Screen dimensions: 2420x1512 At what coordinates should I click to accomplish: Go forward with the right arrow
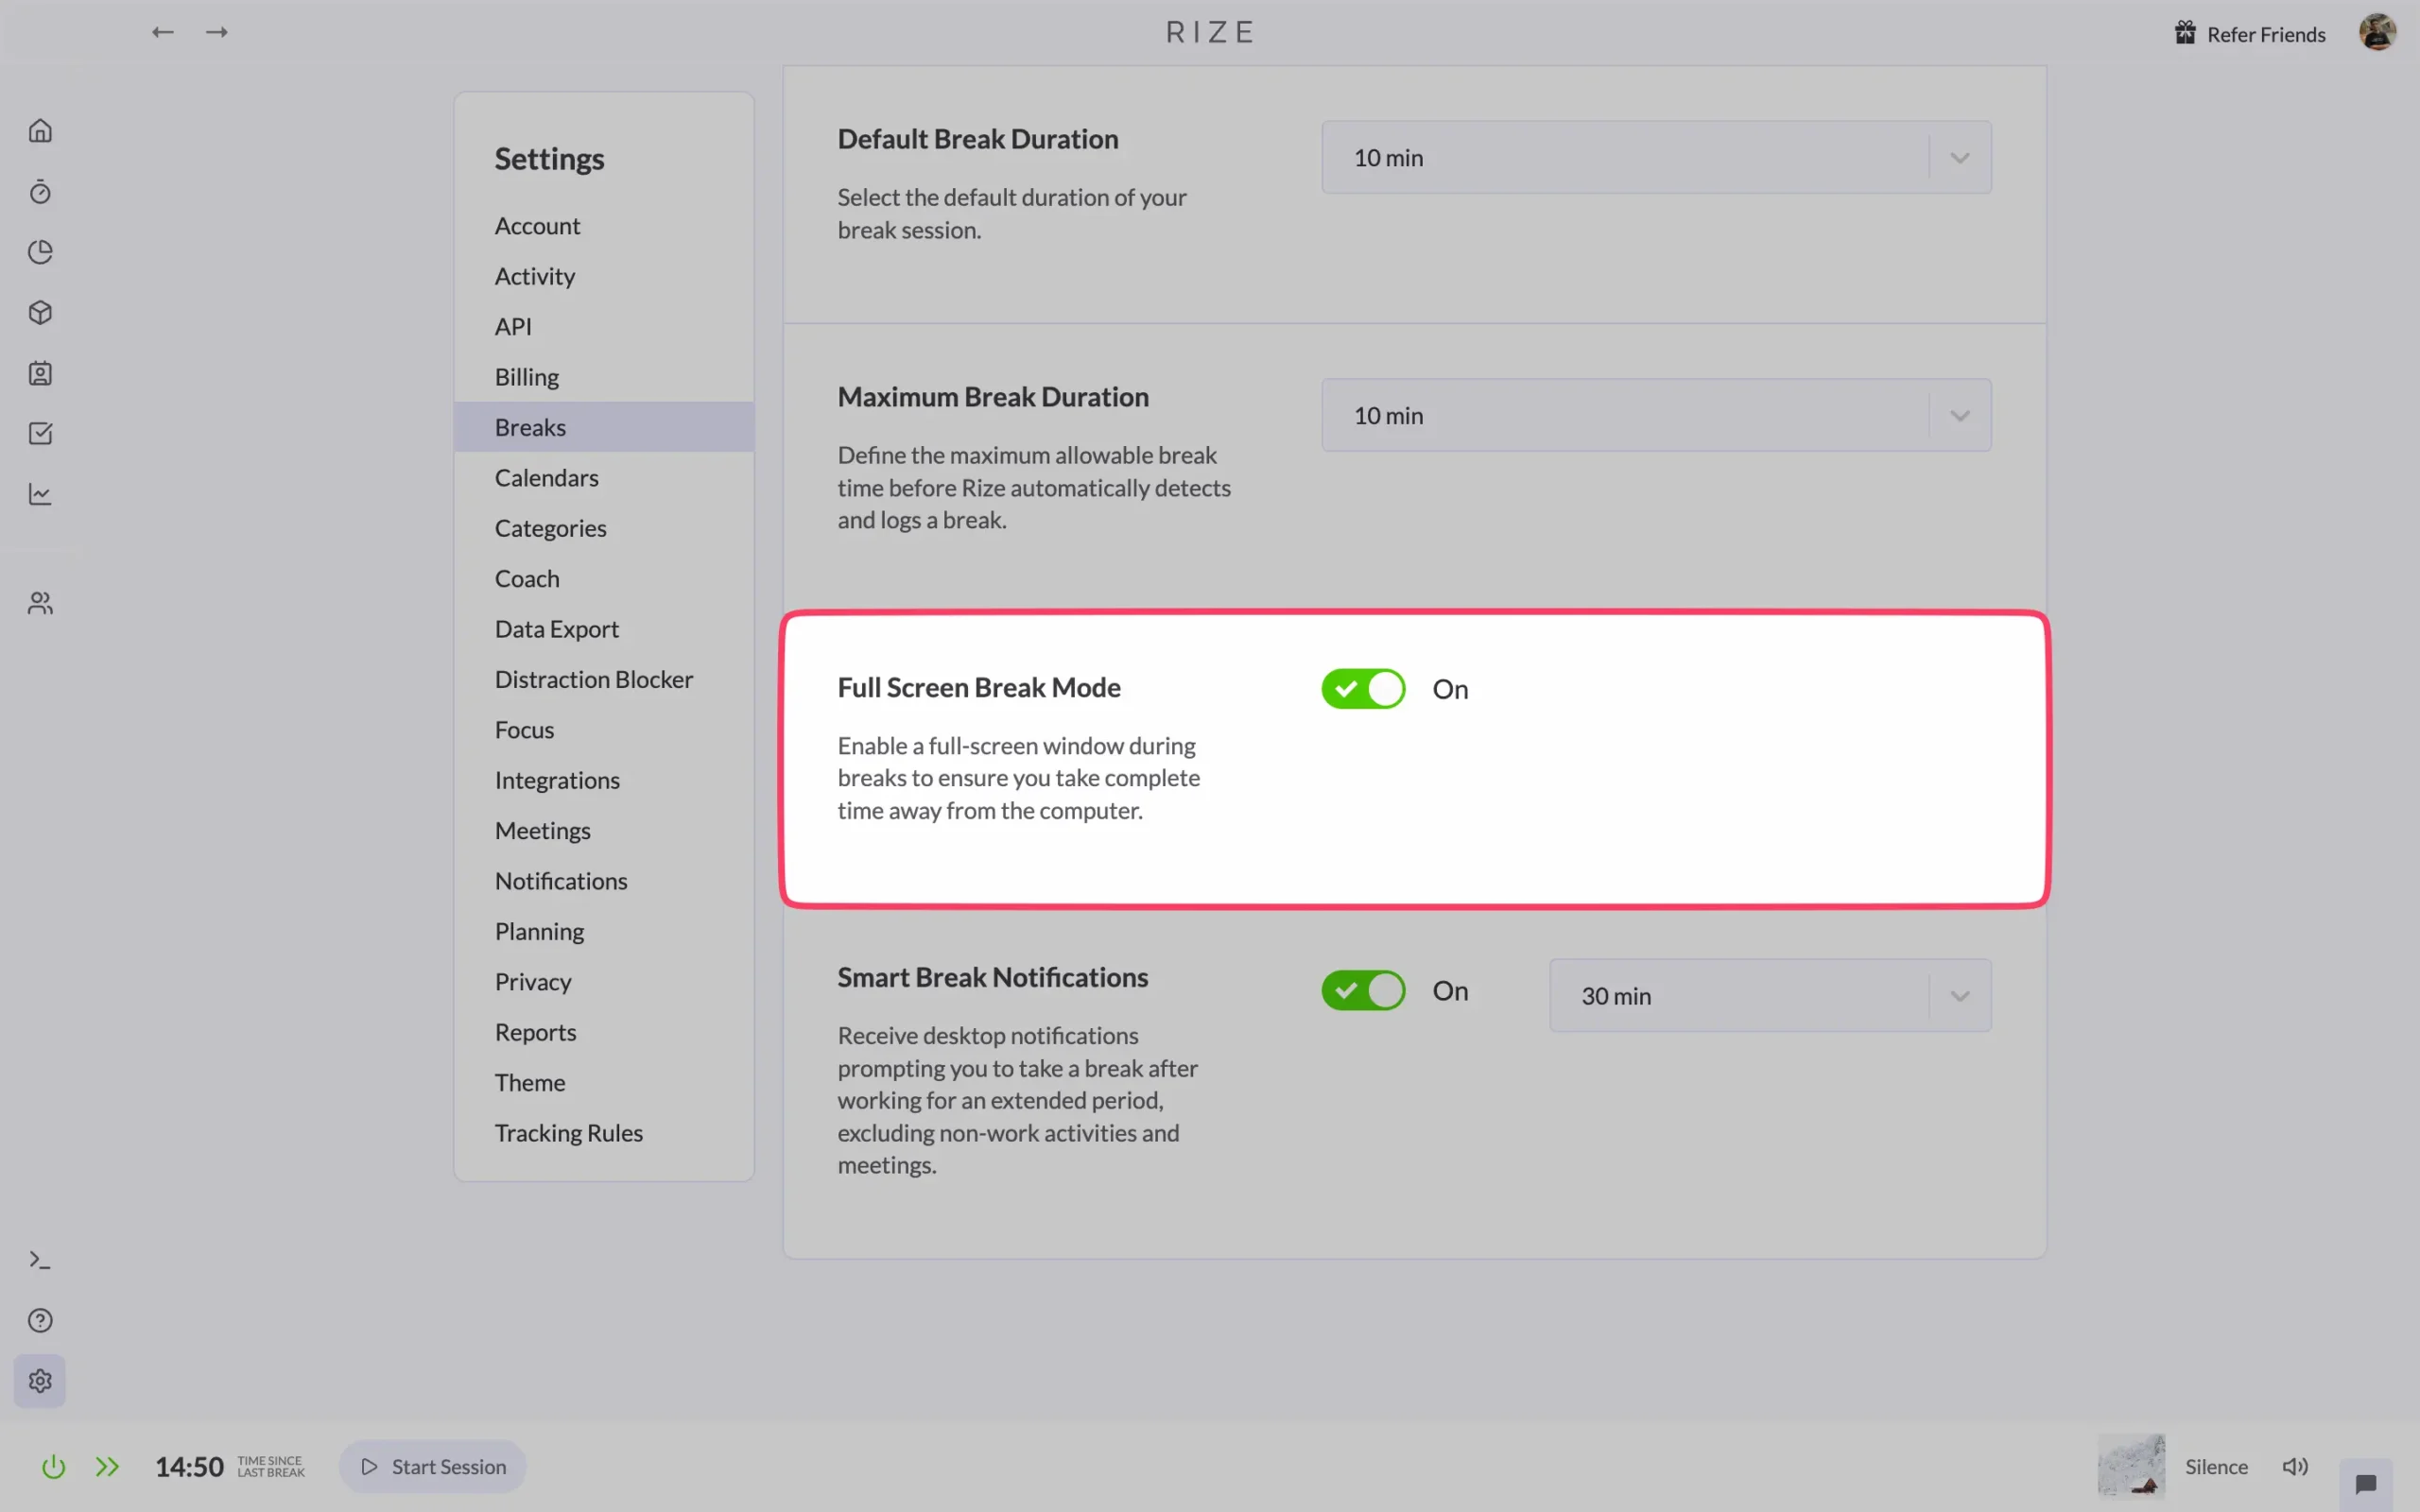(x=217, y=32)
